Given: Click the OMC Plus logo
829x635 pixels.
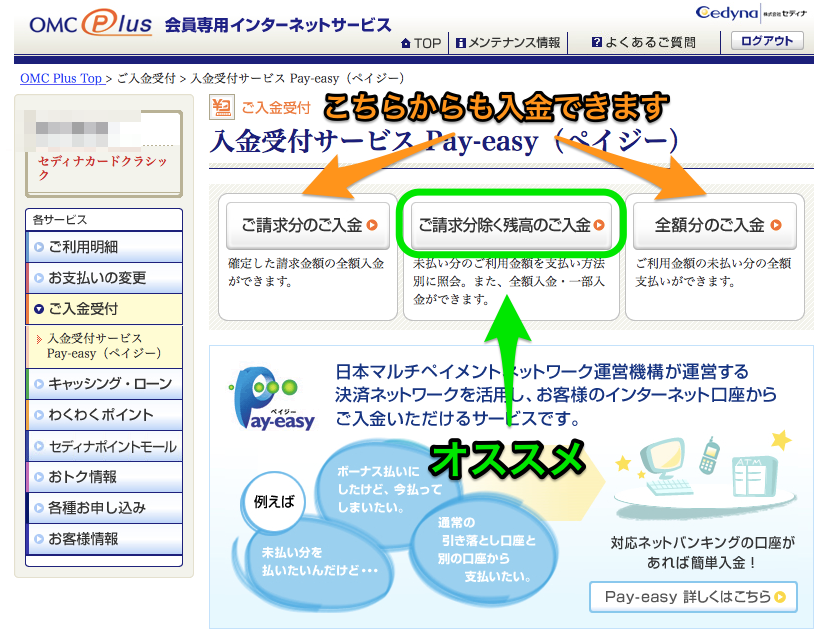Looking at the screenshot, I should 91,23.
